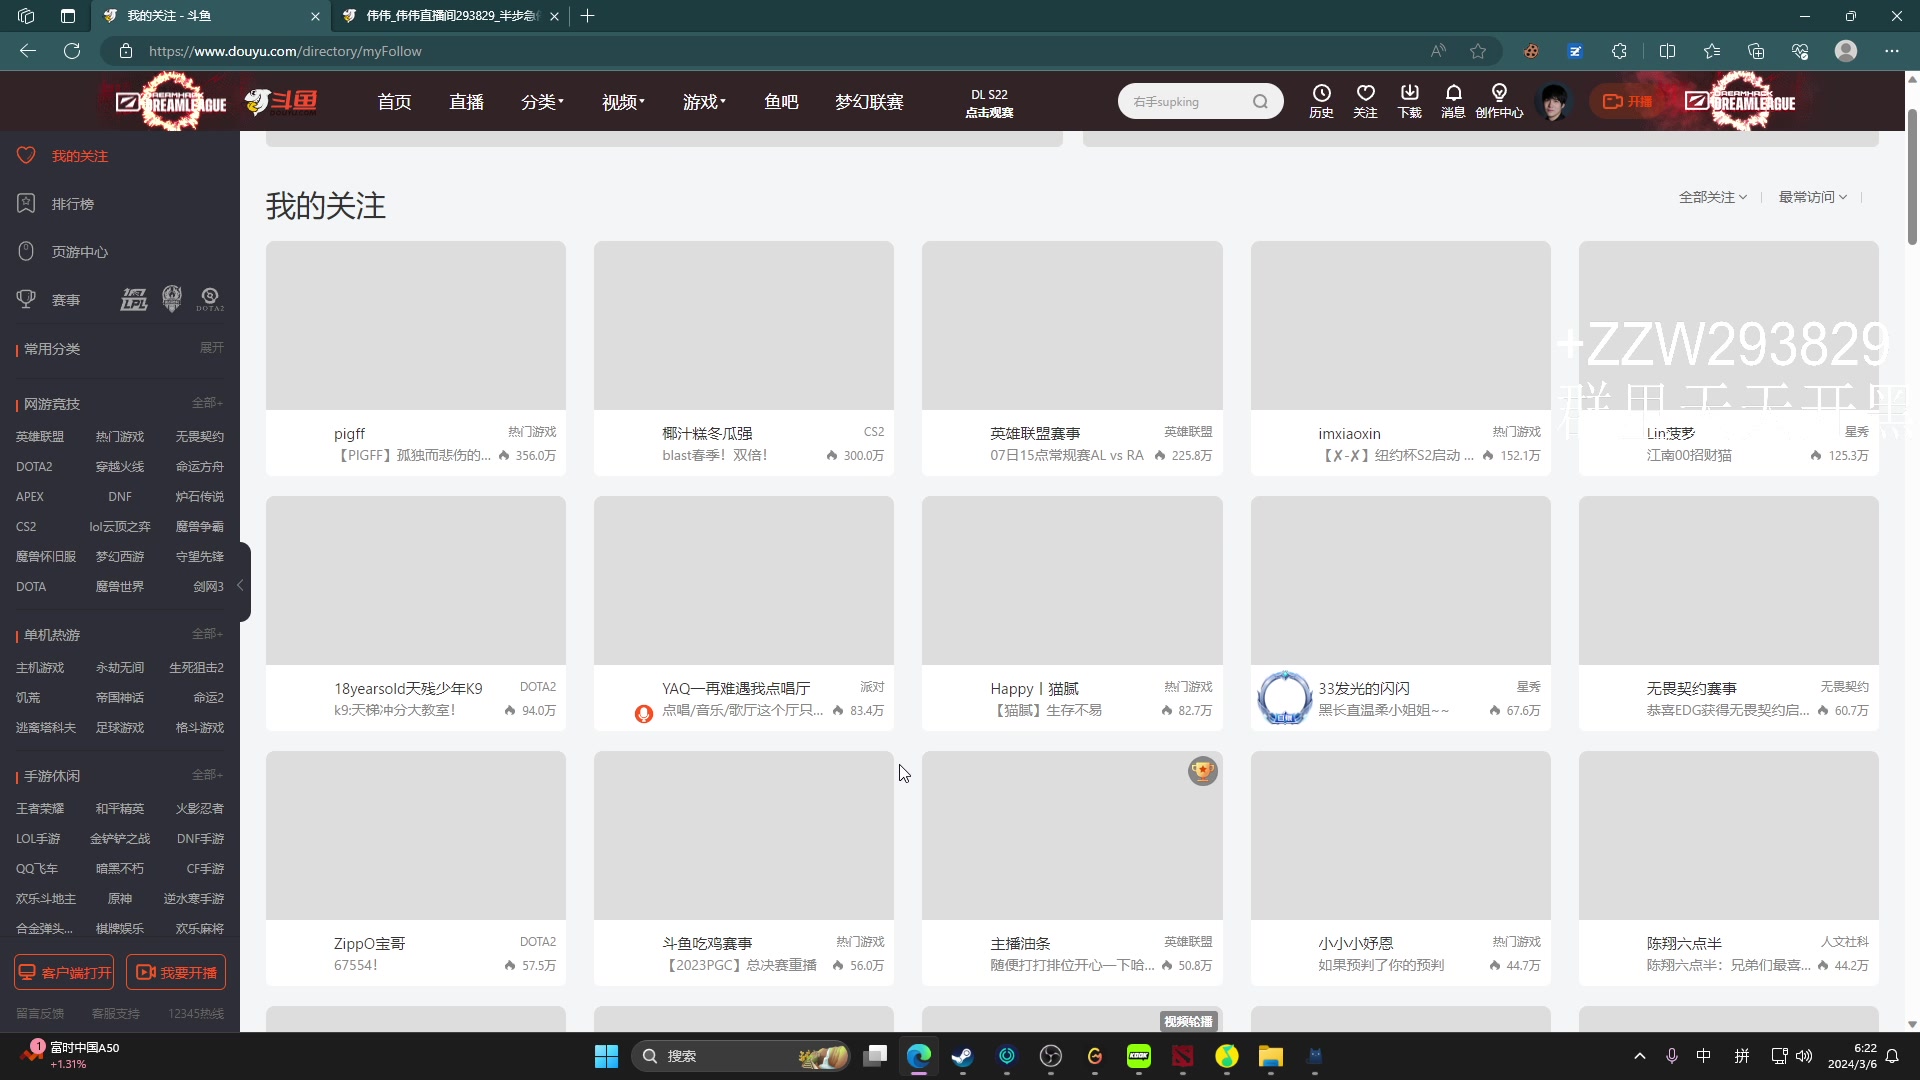Open the 页游中心 sidebar icon
Image resolution: width=1920 pixels, height=1080 pixels.
(25, 251)
